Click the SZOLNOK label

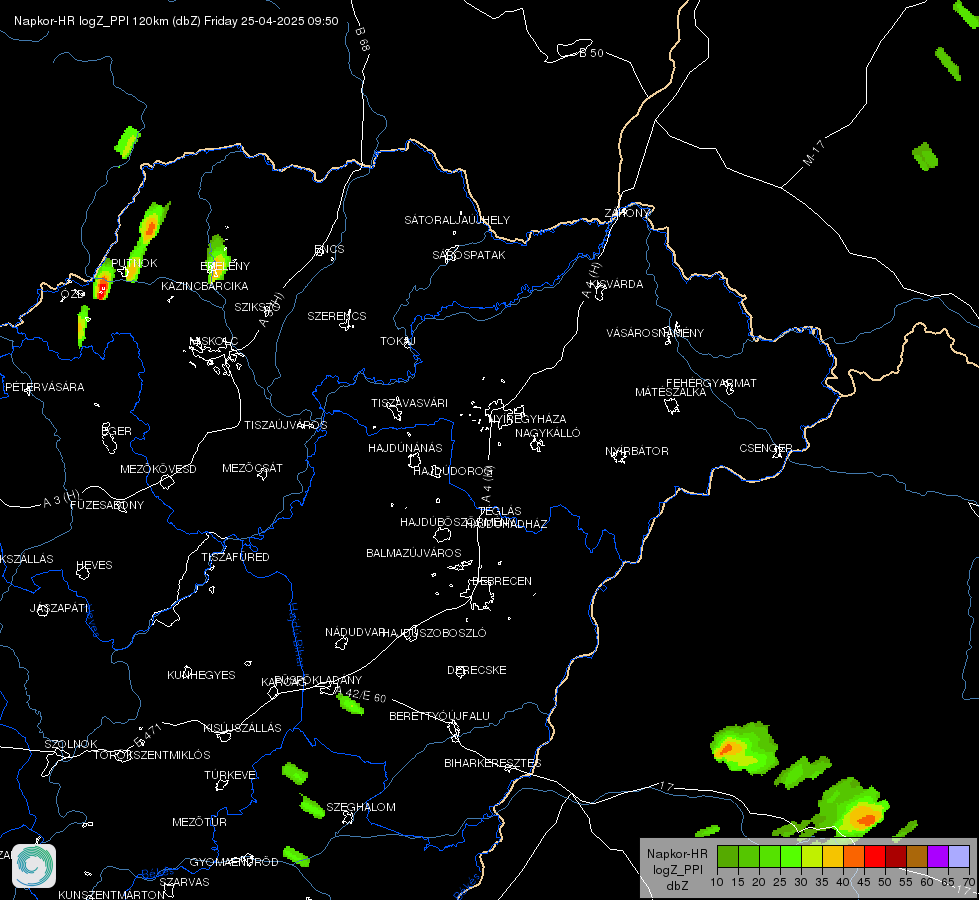(x=71, y=744)
